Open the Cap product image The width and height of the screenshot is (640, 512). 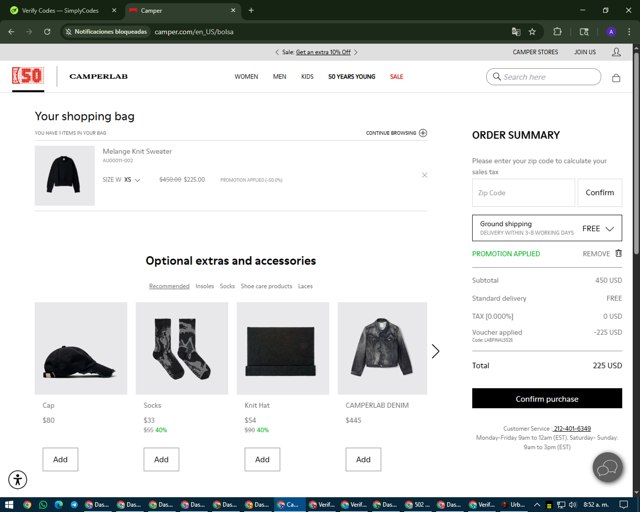pos(81,348)
